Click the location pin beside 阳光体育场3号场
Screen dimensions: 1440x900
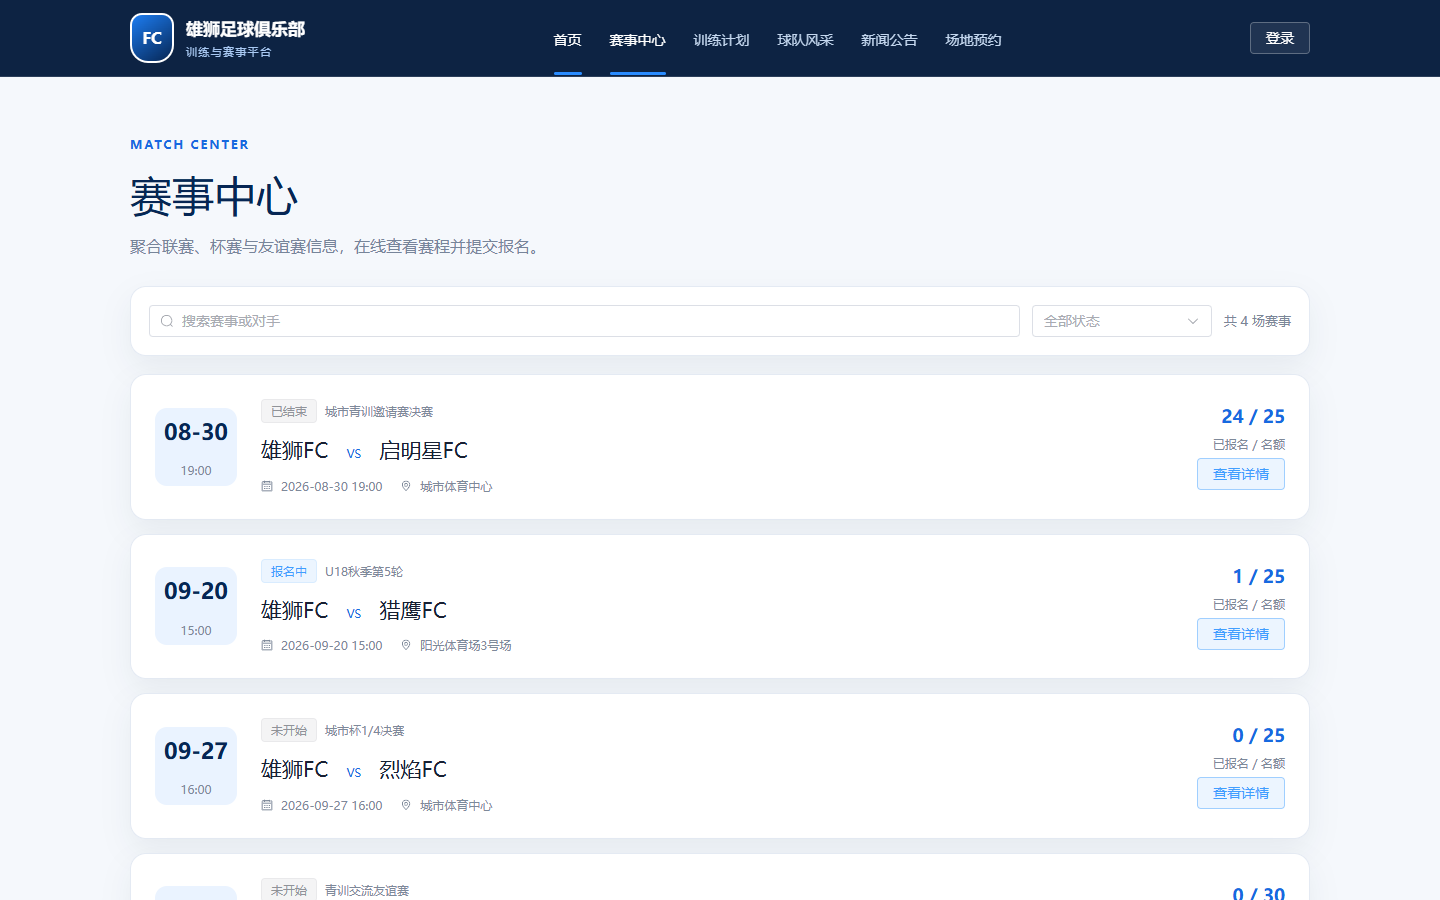tap(406, 645)
